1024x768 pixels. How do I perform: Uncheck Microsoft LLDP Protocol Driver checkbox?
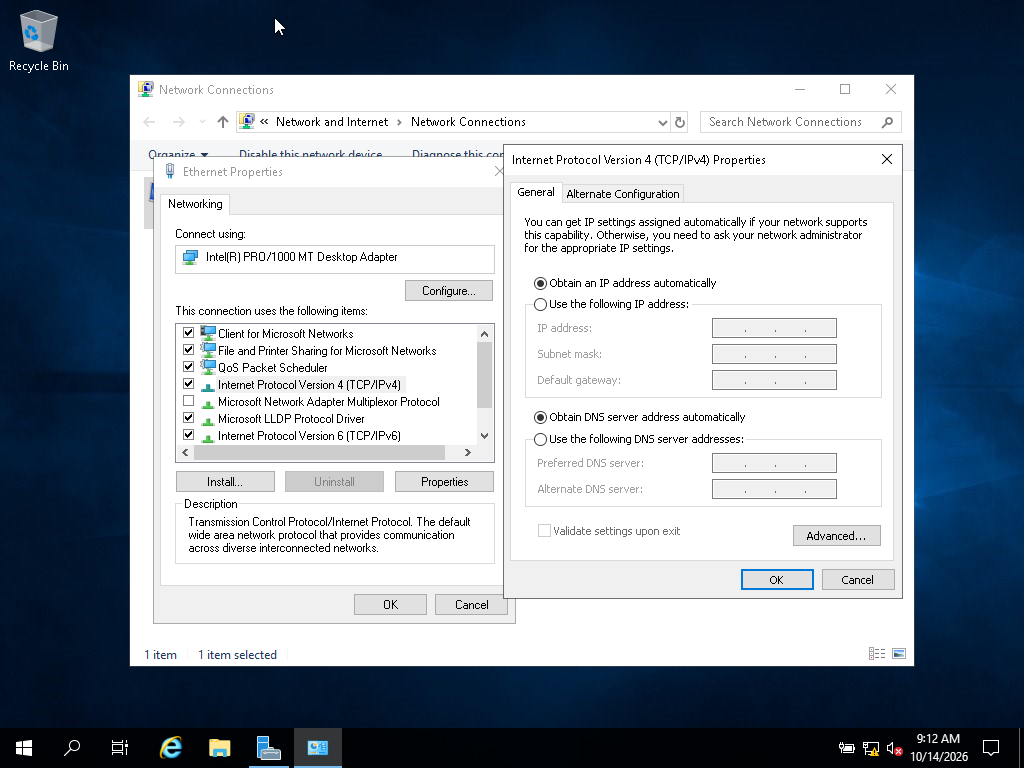[189, 418]
